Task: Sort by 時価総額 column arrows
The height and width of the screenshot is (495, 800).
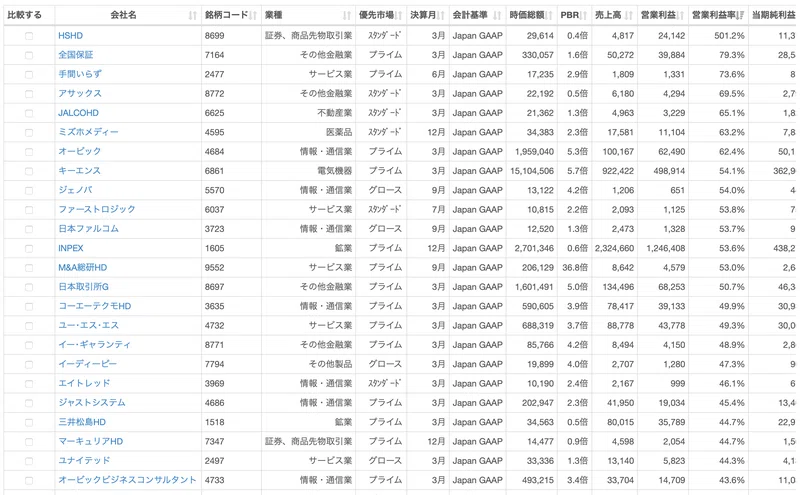Action: (x=549, y=15)
